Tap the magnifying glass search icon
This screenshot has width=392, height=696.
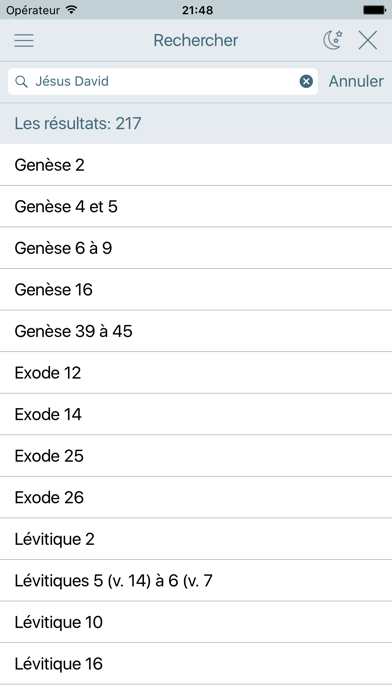[21, 81]
